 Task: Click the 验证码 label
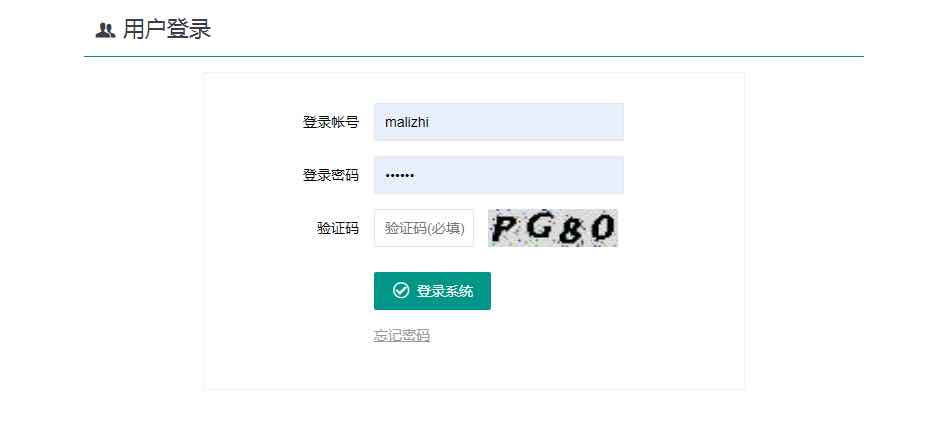(338, 228)
